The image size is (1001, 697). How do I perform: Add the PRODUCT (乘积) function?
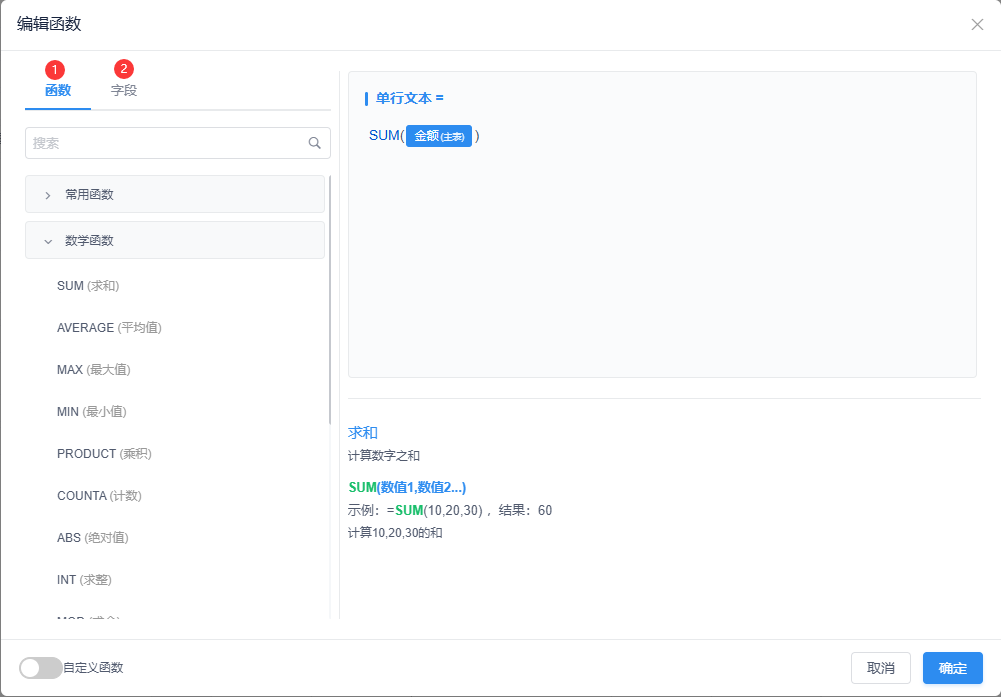click(x=104, y=454)
